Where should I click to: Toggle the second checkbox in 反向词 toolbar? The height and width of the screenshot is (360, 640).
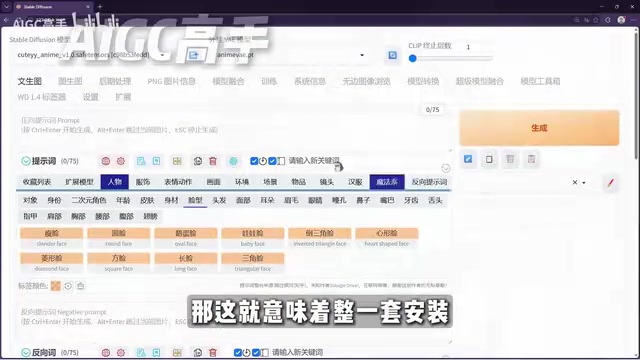pyautogui.click(x=256, y=353)
